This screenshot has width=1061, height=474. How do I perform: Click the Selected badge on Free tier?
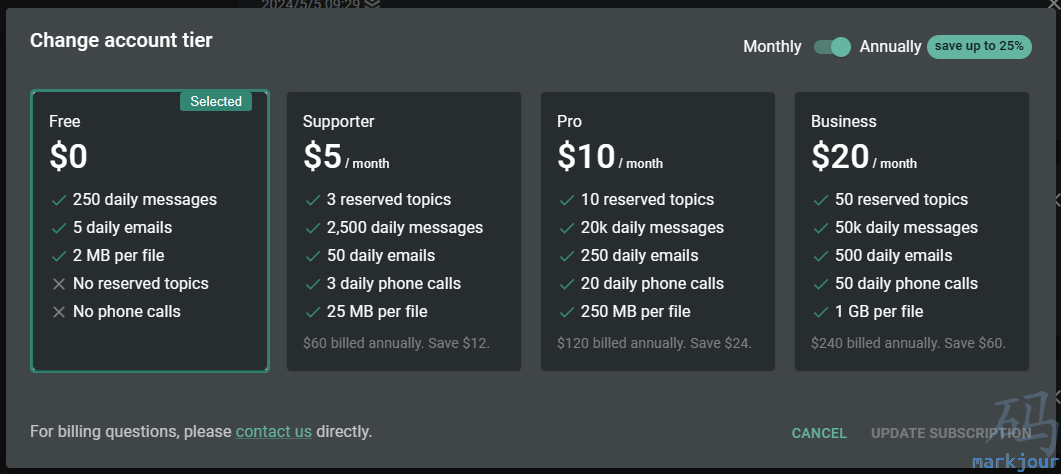coord(216,101)
